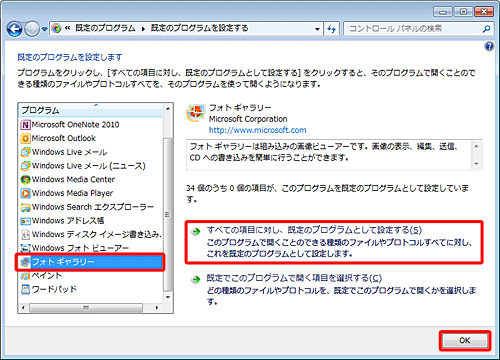Screen dimensions: 500x360
Task: Click the Windows アドレス帳 icon
Action: pos(25,221)
